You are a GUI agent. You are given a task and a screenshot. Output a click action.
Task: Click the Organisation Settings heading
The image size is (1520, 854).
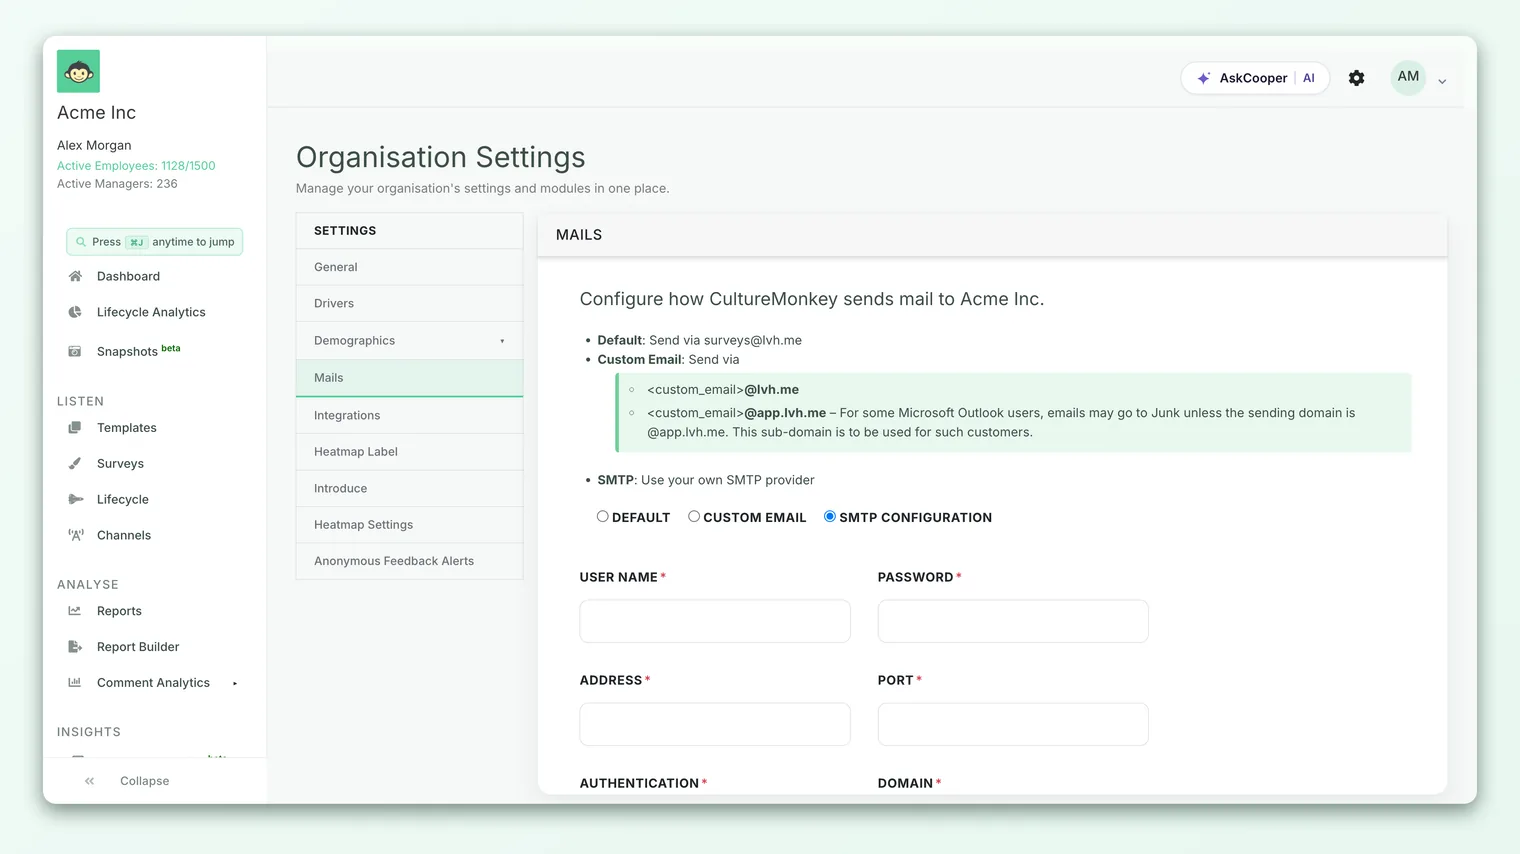tap(441, 157)
